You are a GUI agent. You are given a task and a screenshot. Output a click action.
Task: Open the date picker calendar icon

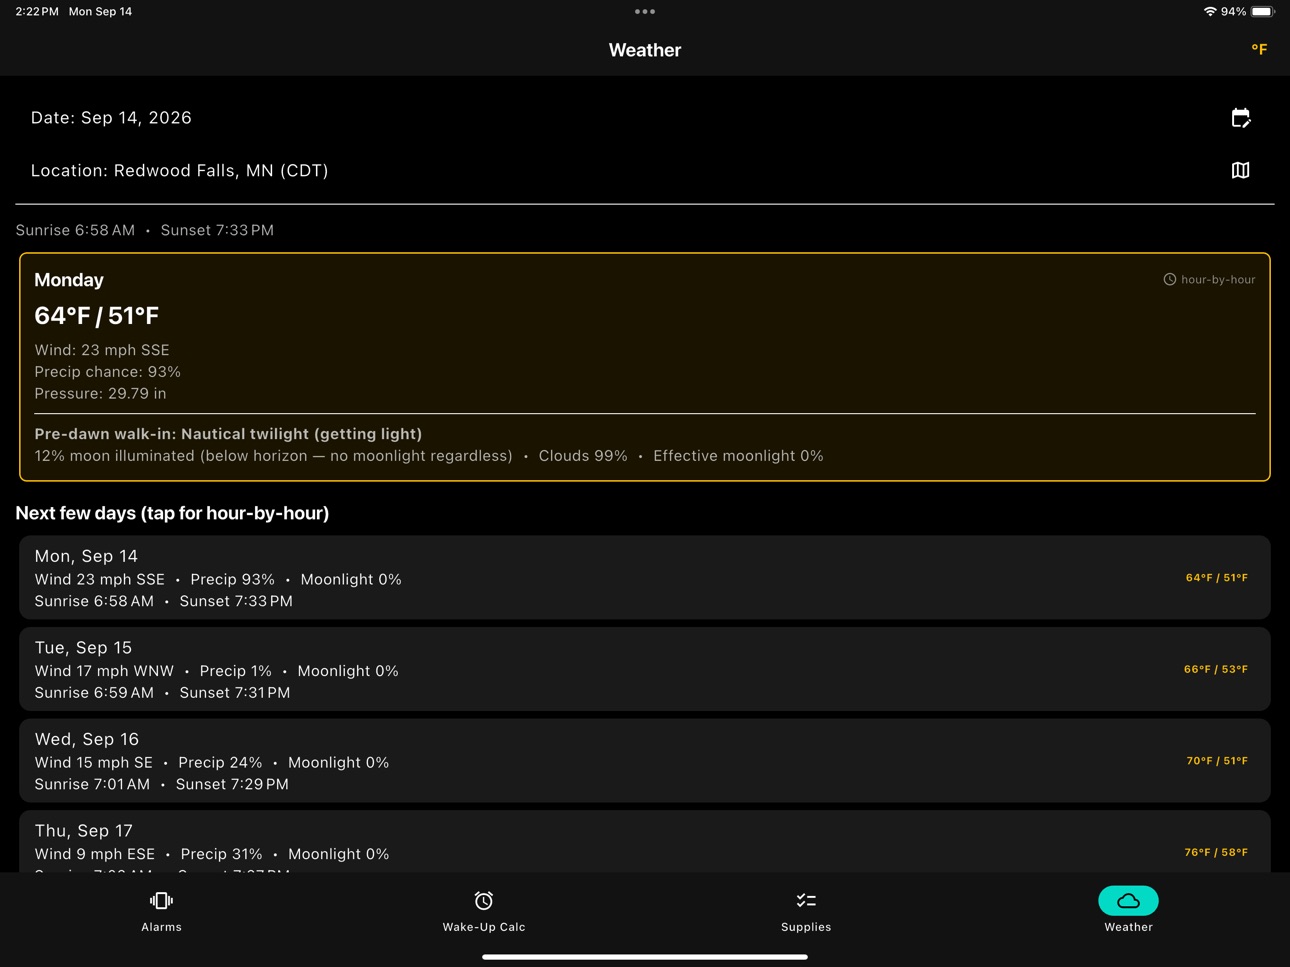point(1240,118)
